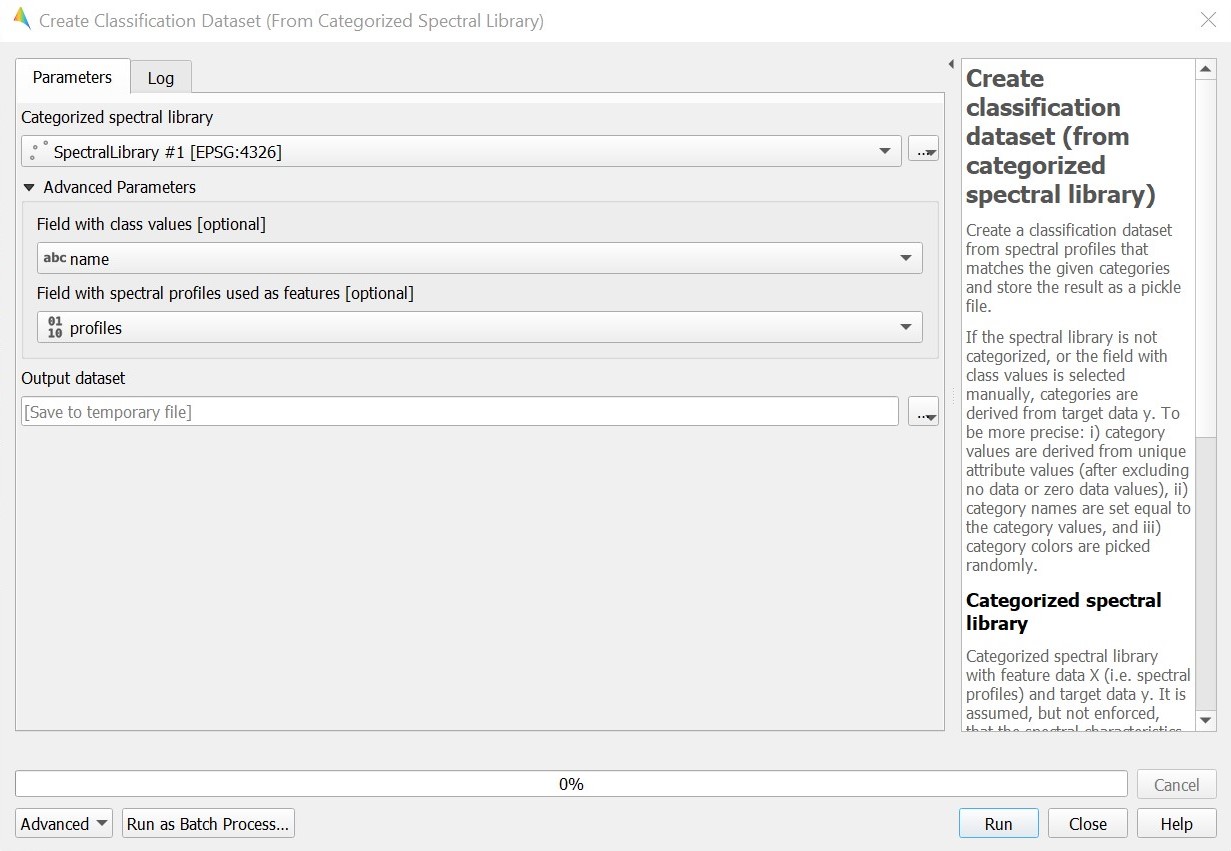Viewport: 1231px width, 851px height.
Task: Switch to the Log tab
Action: 160,78
